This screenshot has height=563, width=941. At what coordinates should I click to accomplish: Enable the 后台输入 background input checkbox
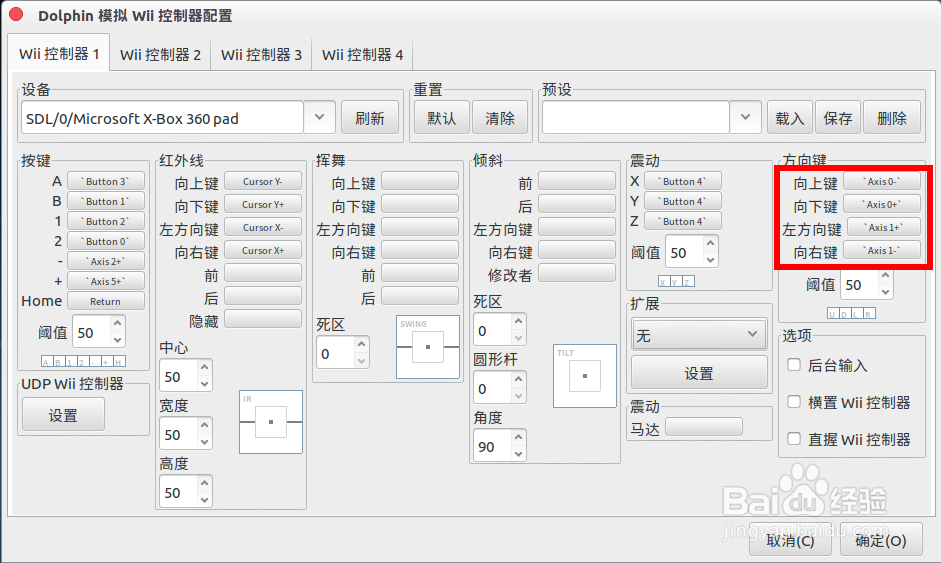[794, 365]
